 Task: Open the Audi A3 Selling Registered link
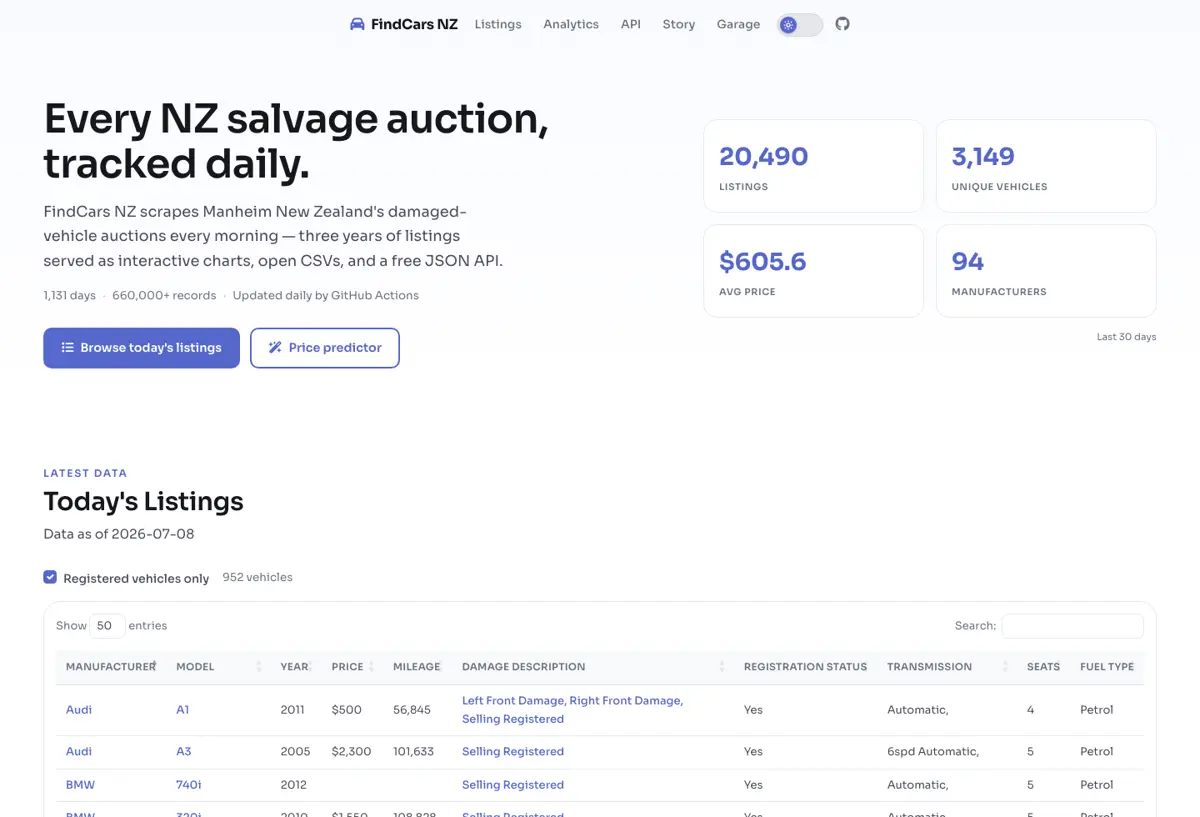513,752
